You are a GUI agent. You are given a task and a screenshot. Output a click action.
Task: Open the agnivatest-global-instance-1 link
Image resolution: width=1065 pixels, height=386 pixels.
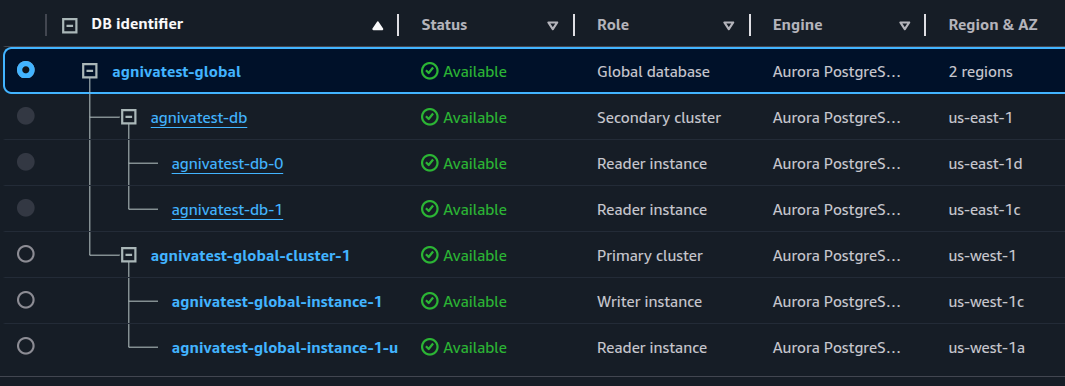pos(276,302)
